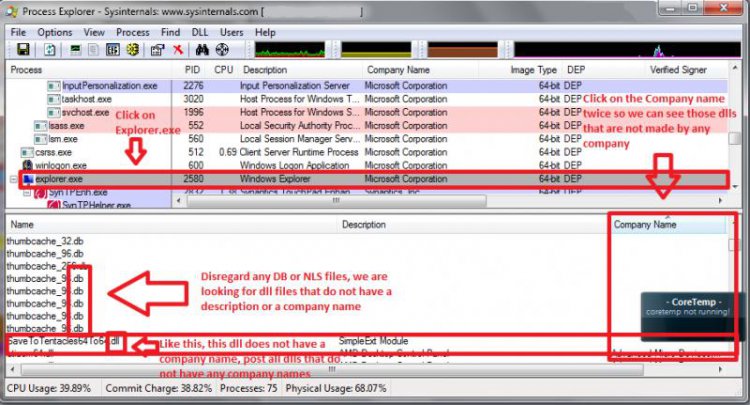Click the binoculars Find Handle or DLL icon
Viewport: 750px width, 405px height.
202,49
